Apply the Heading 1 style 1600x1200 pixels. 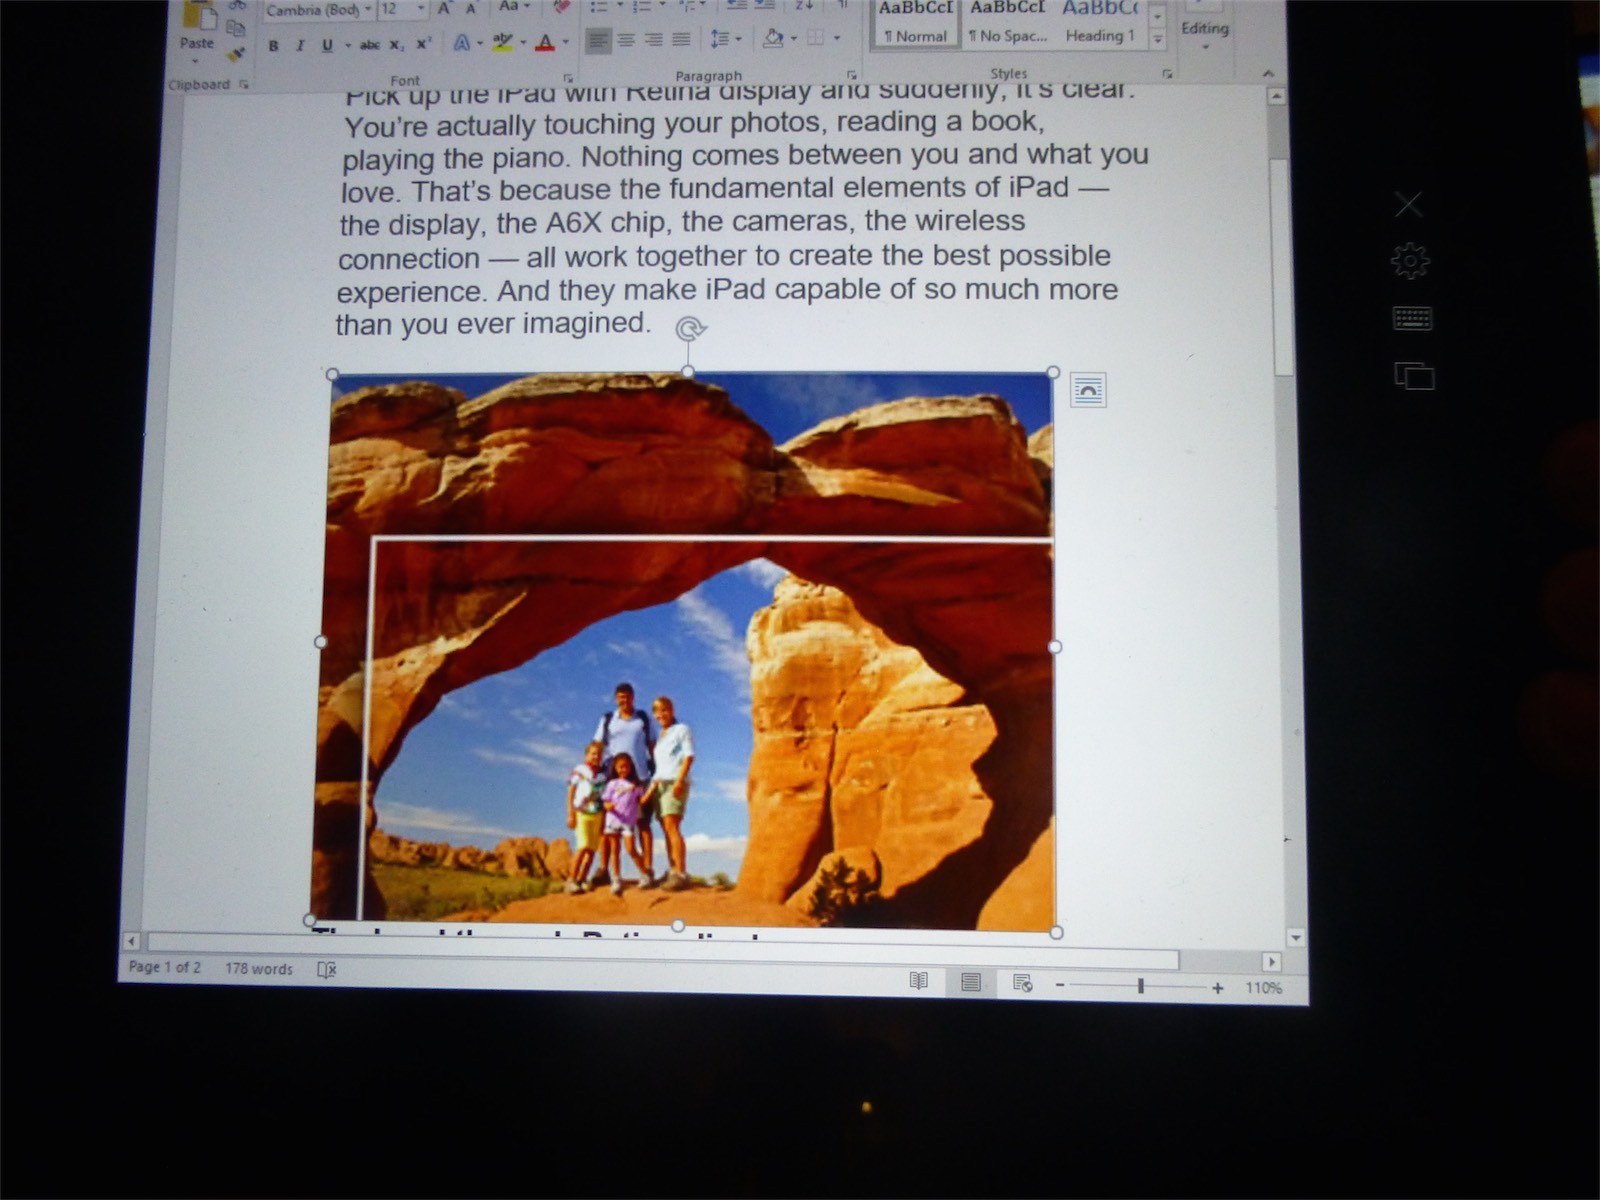[x=1100, y=22]
